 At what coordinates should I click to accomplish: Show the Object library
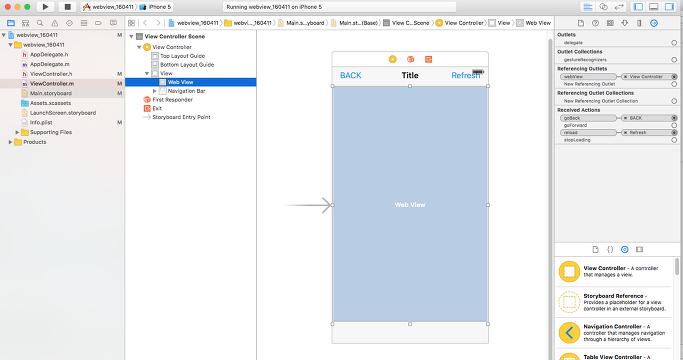pos(625,250)
